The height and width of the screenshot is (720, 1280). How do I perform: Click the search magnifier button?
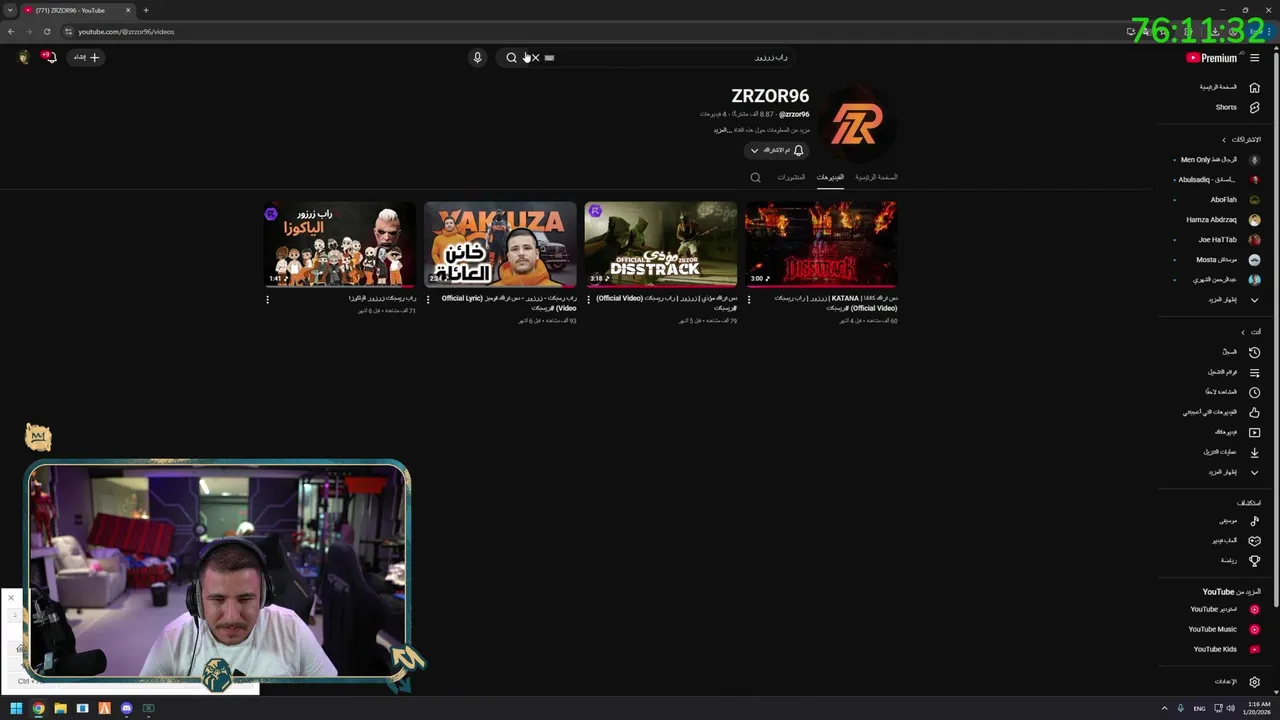point(511,58)
